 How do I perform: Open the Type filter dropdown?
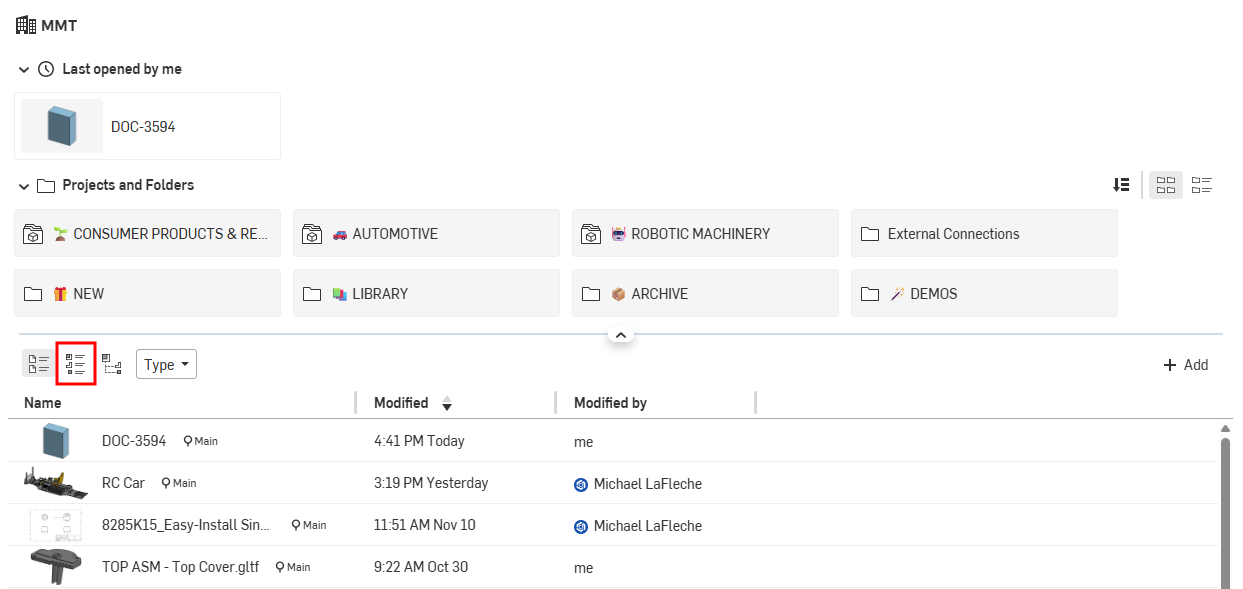(166, 363)
